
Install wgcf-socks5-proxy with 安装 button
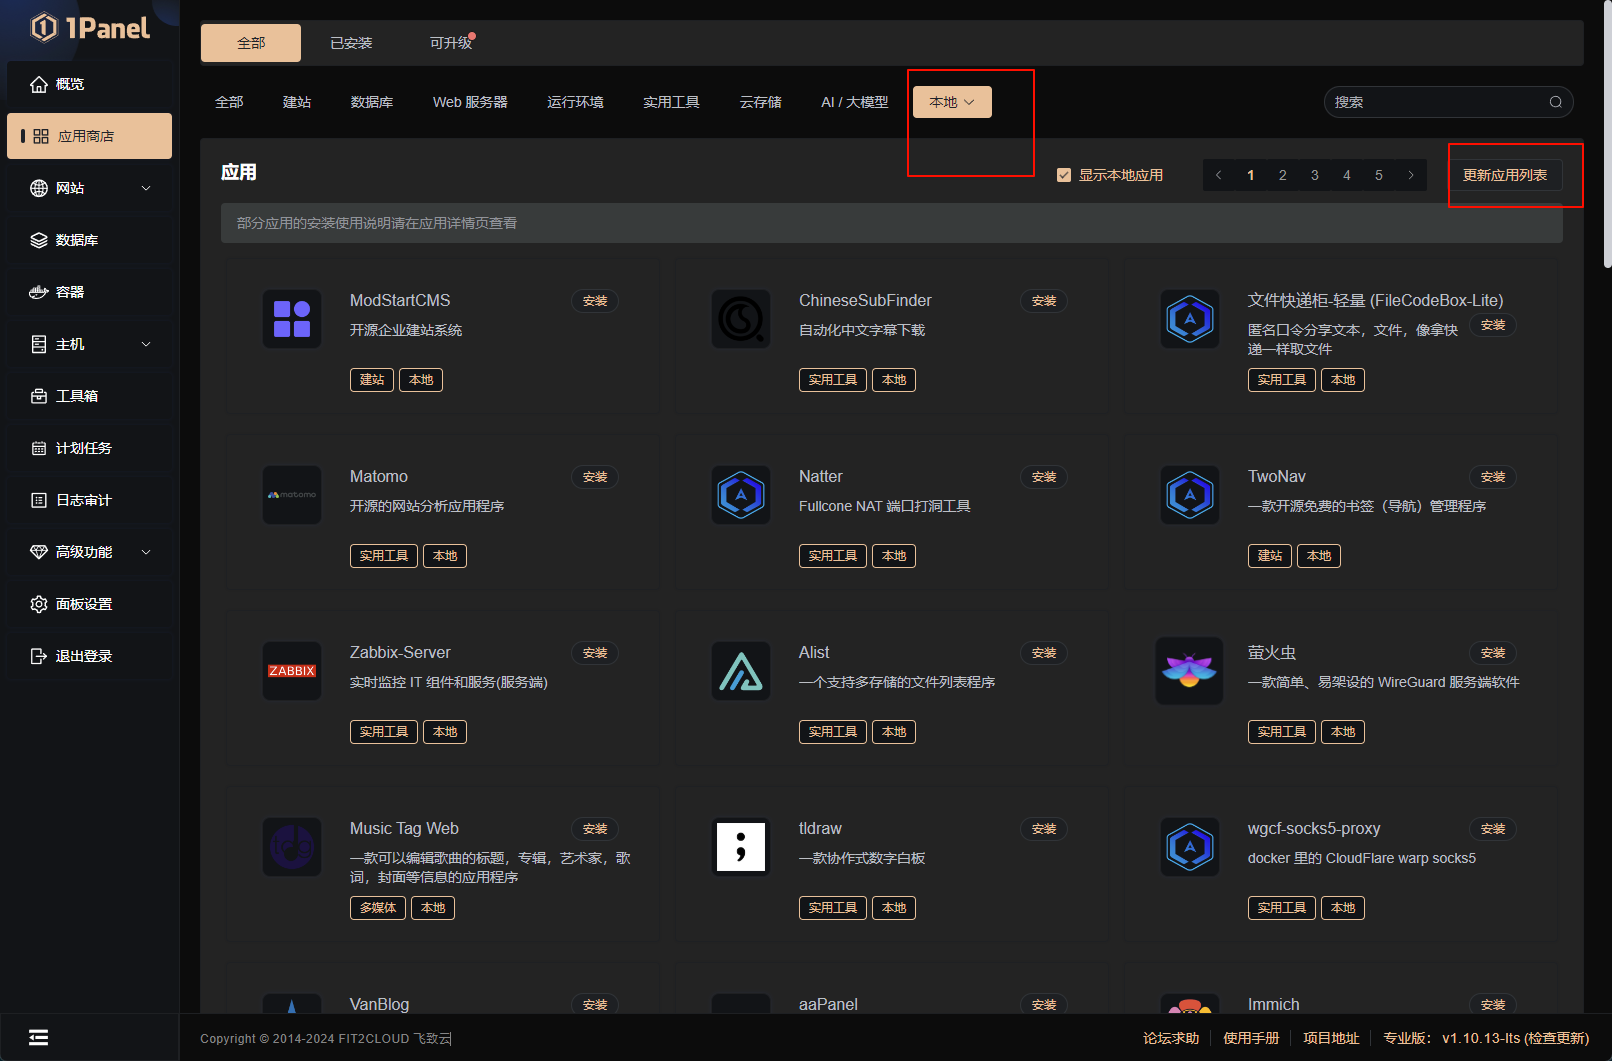pos(1493,829)
